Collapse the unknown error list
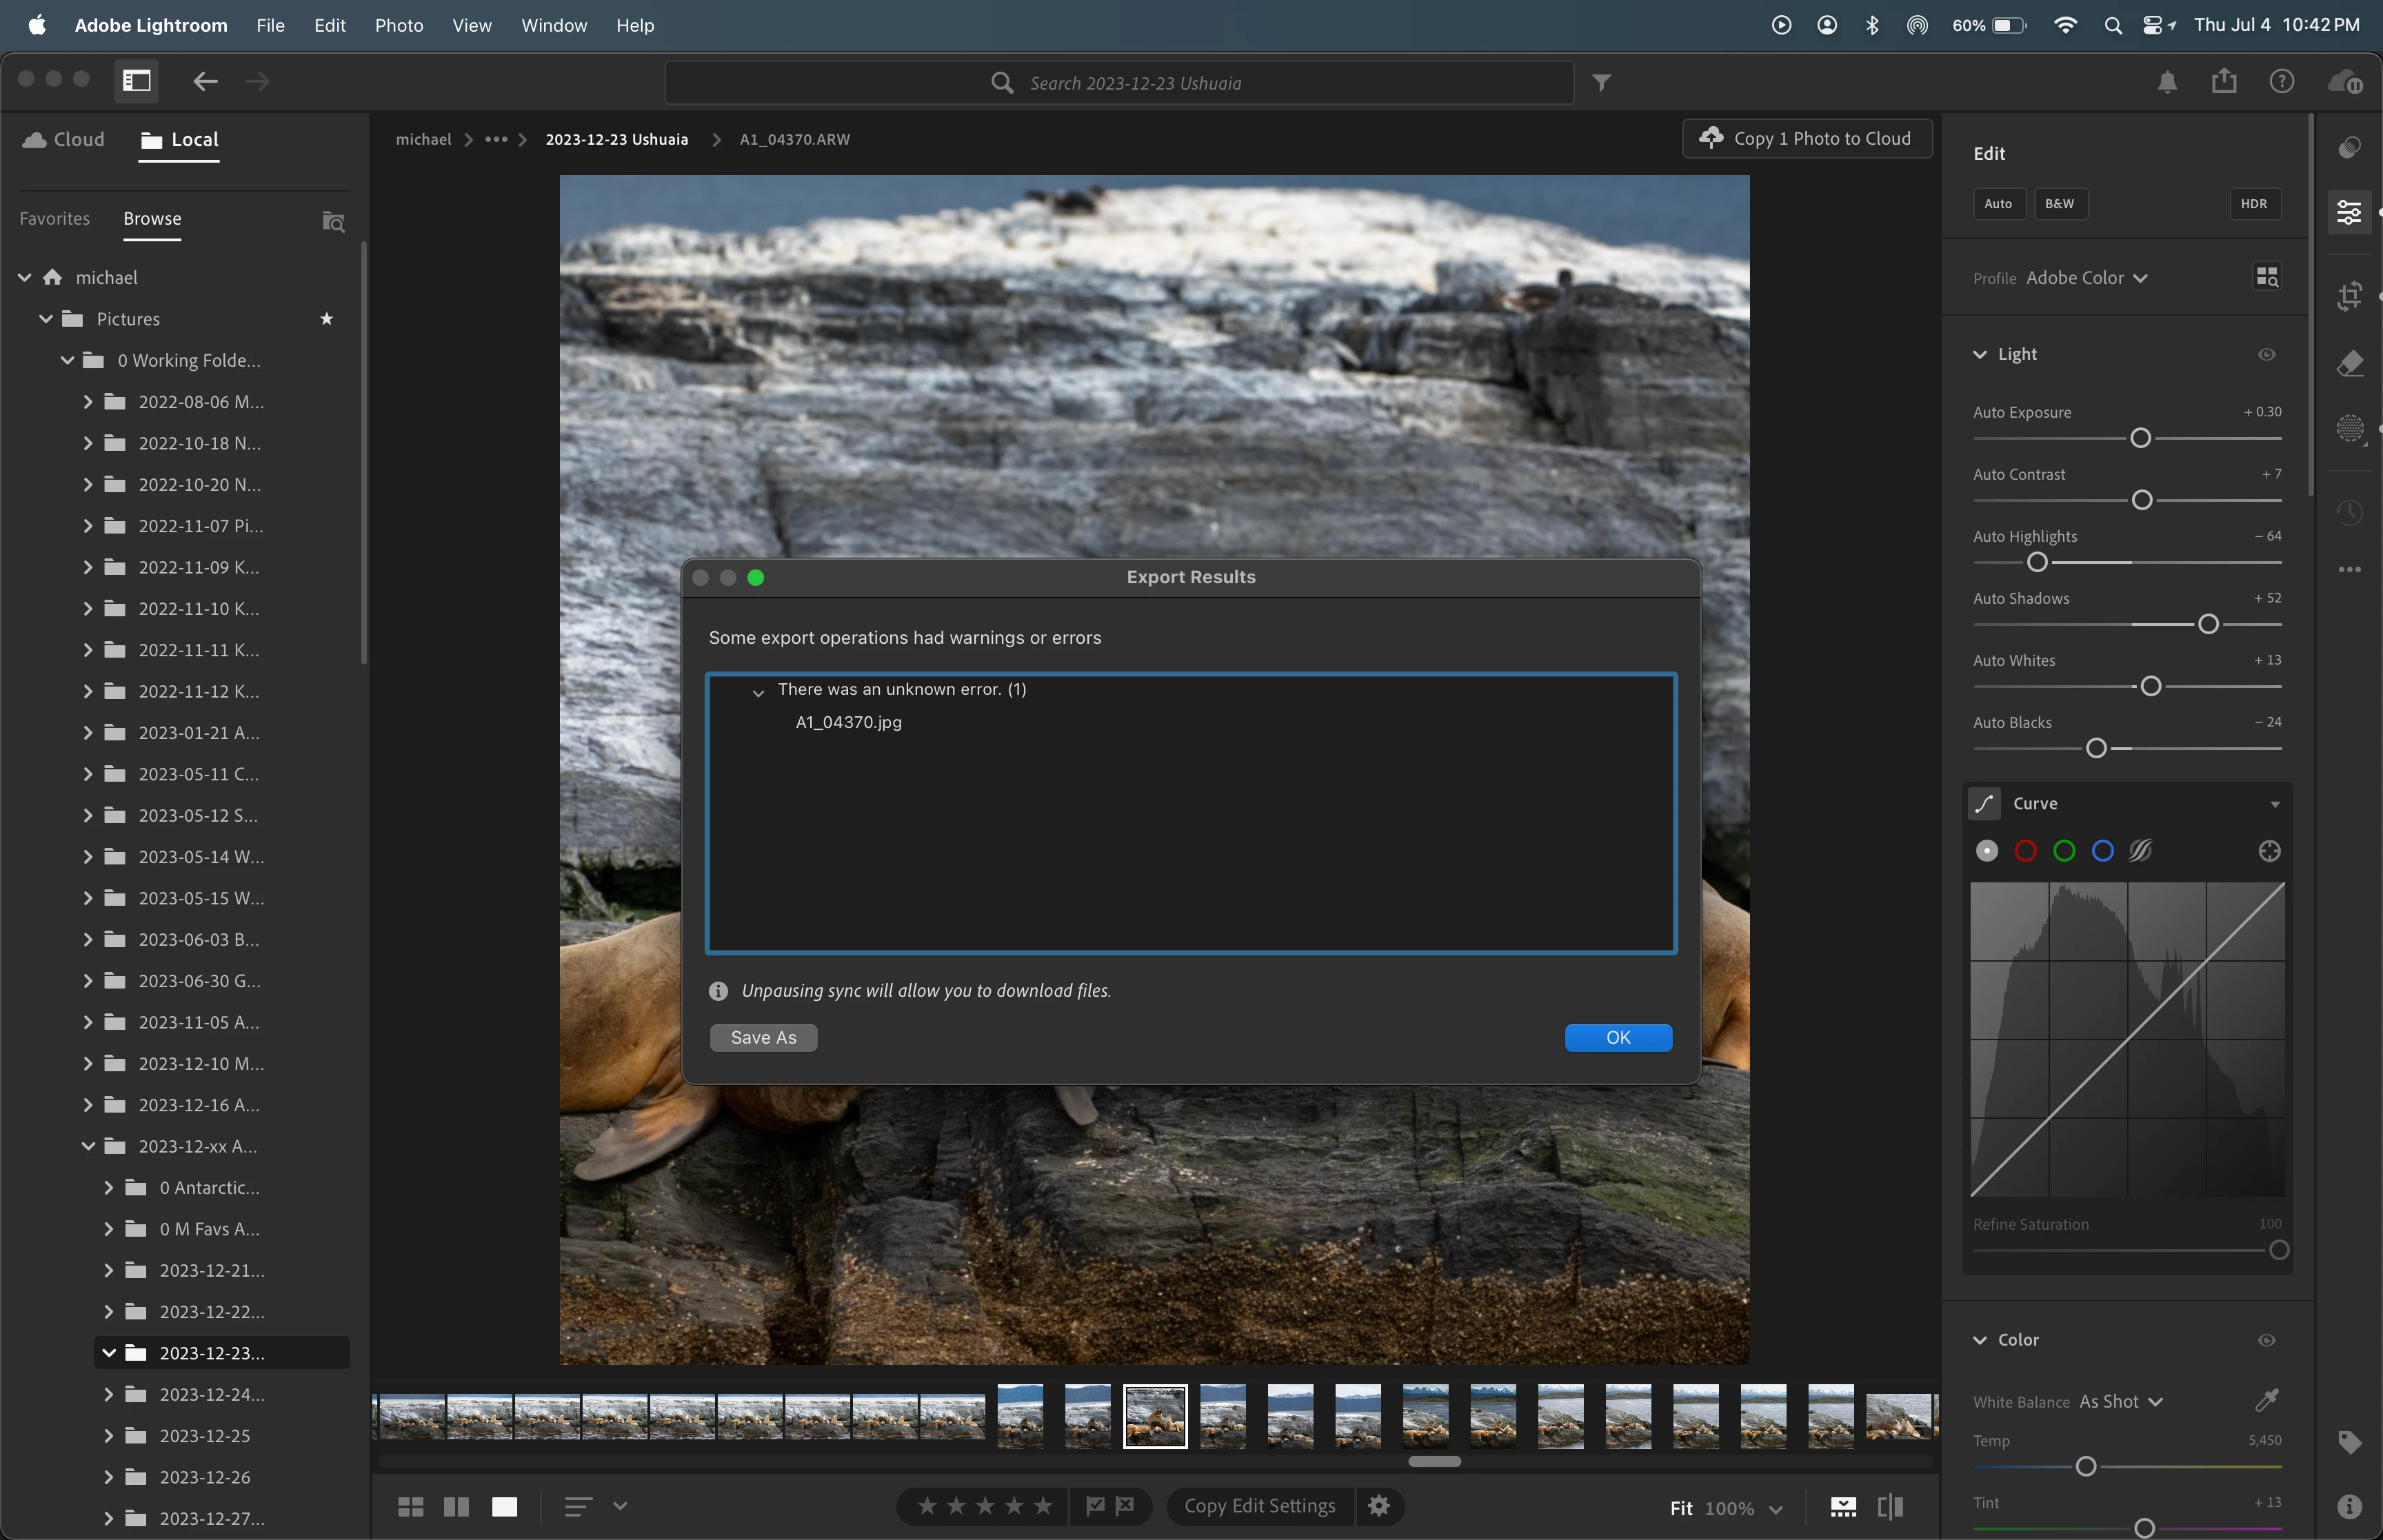Screen dimensions: 2383x1540 click(758, 692)
